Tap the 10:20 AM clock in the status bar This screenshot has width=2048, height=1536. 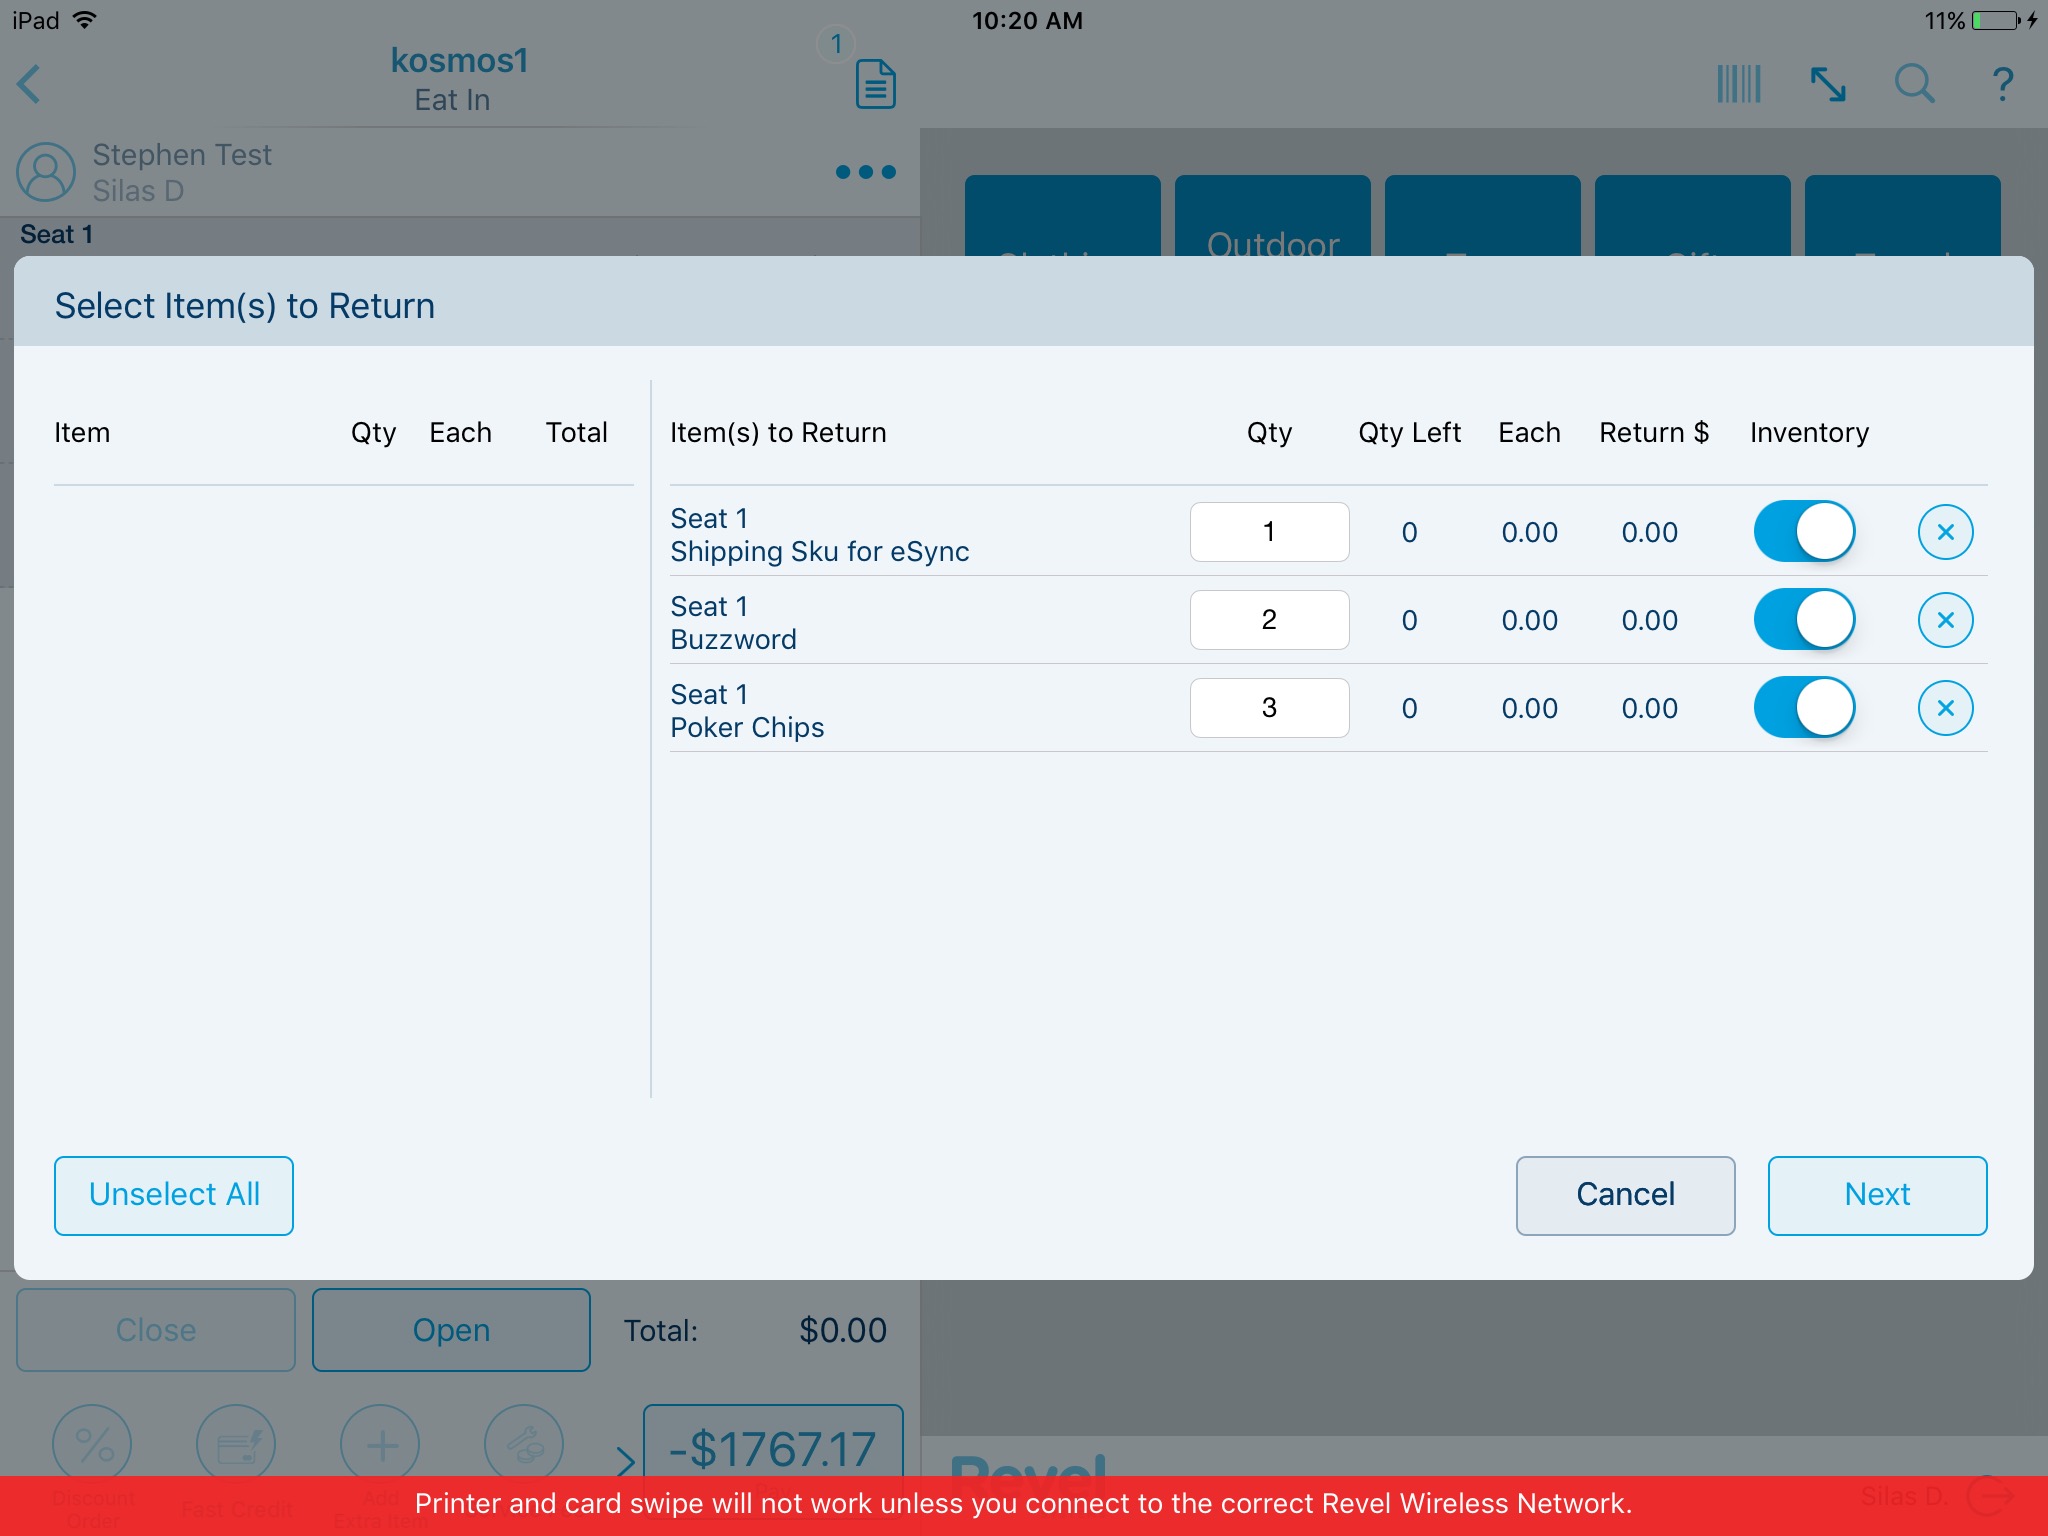tap(1027, 20)
